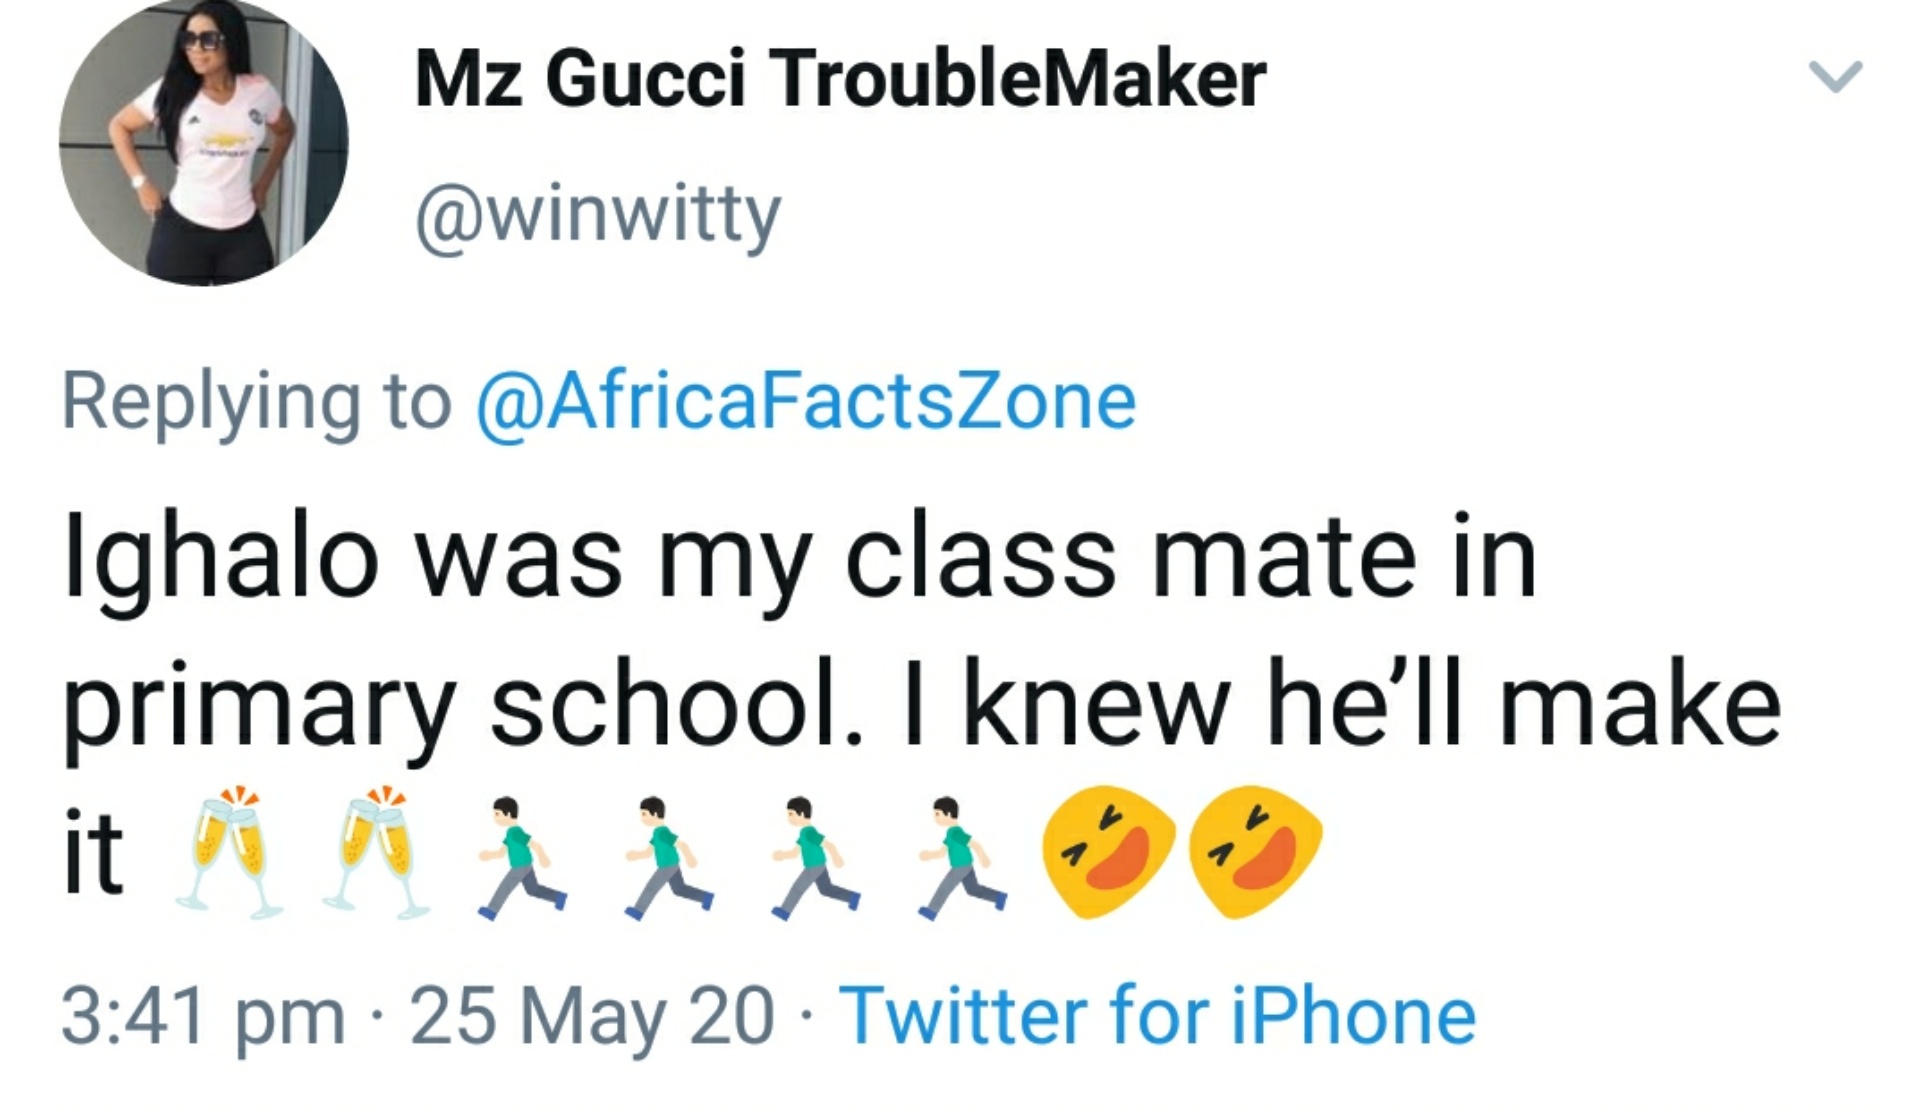The width and height of the screenshot is (1920, 1109).
Task: Click the first clinking glasses emoji
Action: click(229, 851)
